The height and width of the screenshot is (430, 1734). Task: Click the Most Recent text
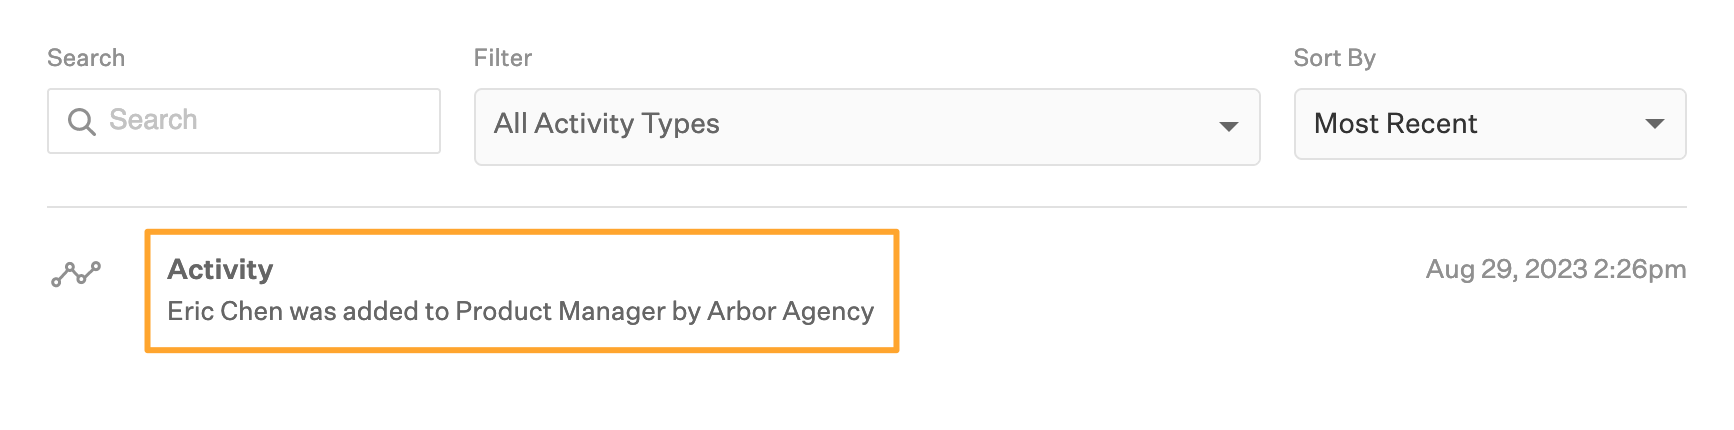[x=1395, y=124]
